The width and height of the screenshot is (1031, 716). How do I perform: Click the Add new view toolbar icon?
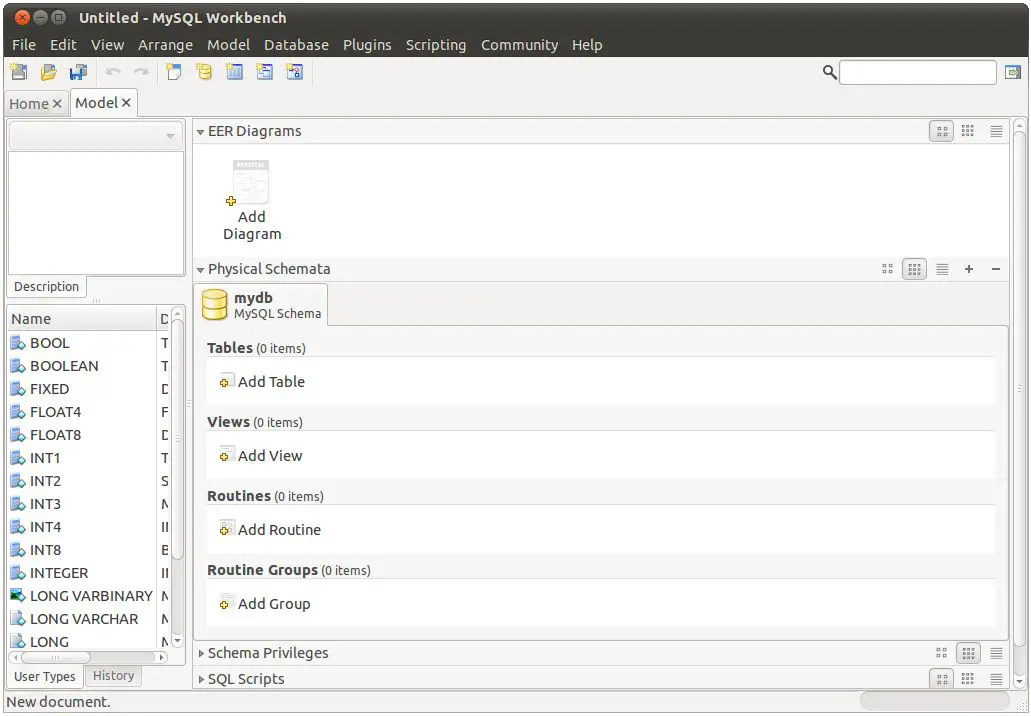coord(264,72)
